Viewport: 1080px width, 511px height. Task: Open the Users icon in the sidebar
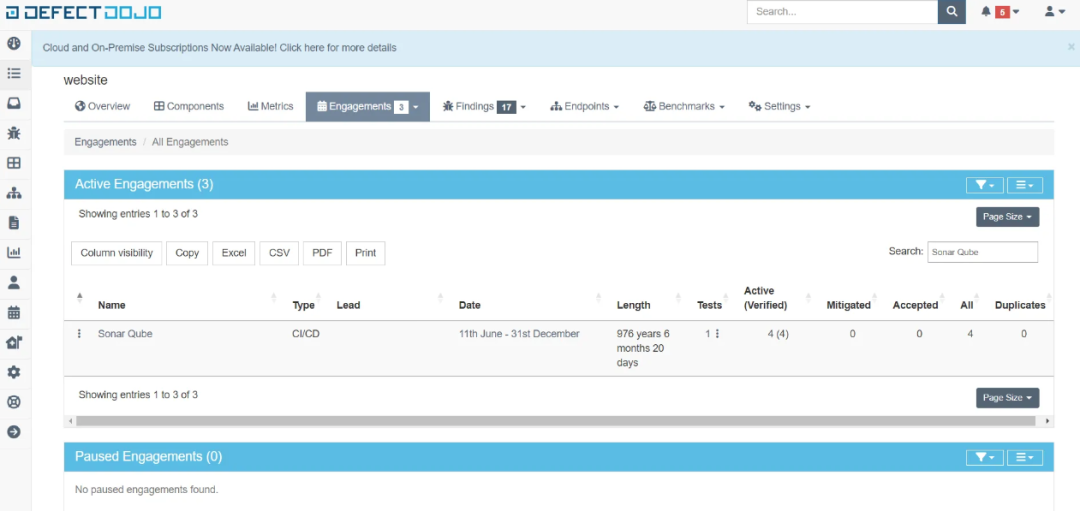pyautogui.click(x=14, y=282)
